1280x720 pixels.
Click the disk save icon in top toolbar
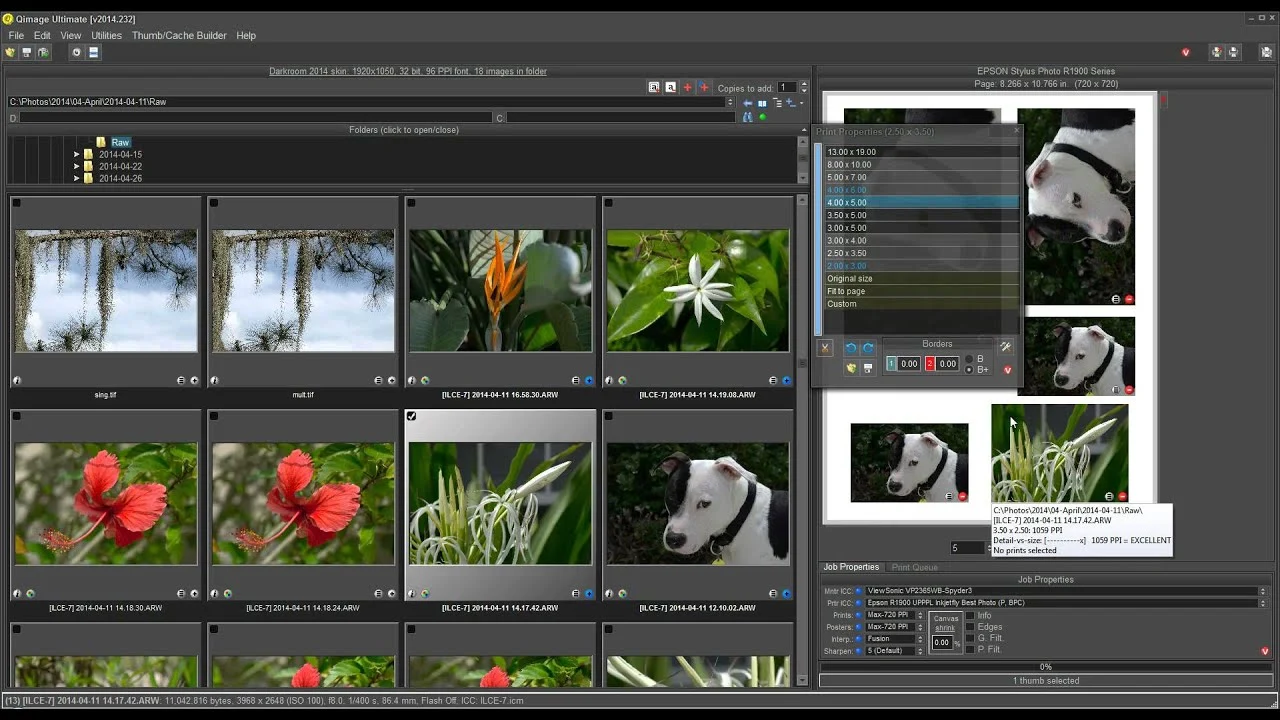27,52
